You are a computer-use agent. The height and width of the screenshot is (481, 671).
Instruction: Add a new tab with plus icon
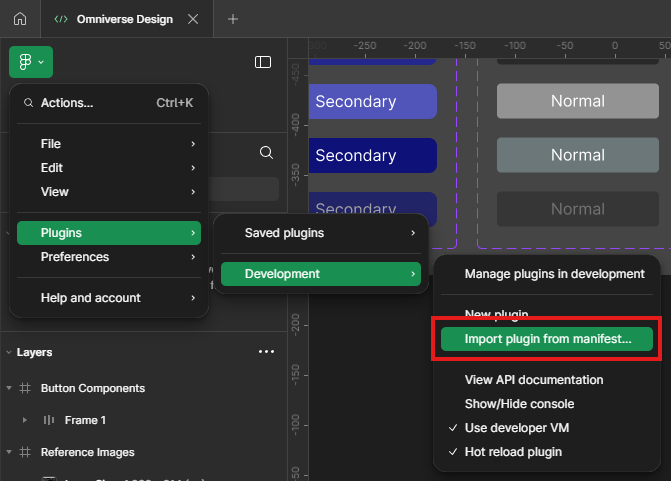tap(233, 19)
